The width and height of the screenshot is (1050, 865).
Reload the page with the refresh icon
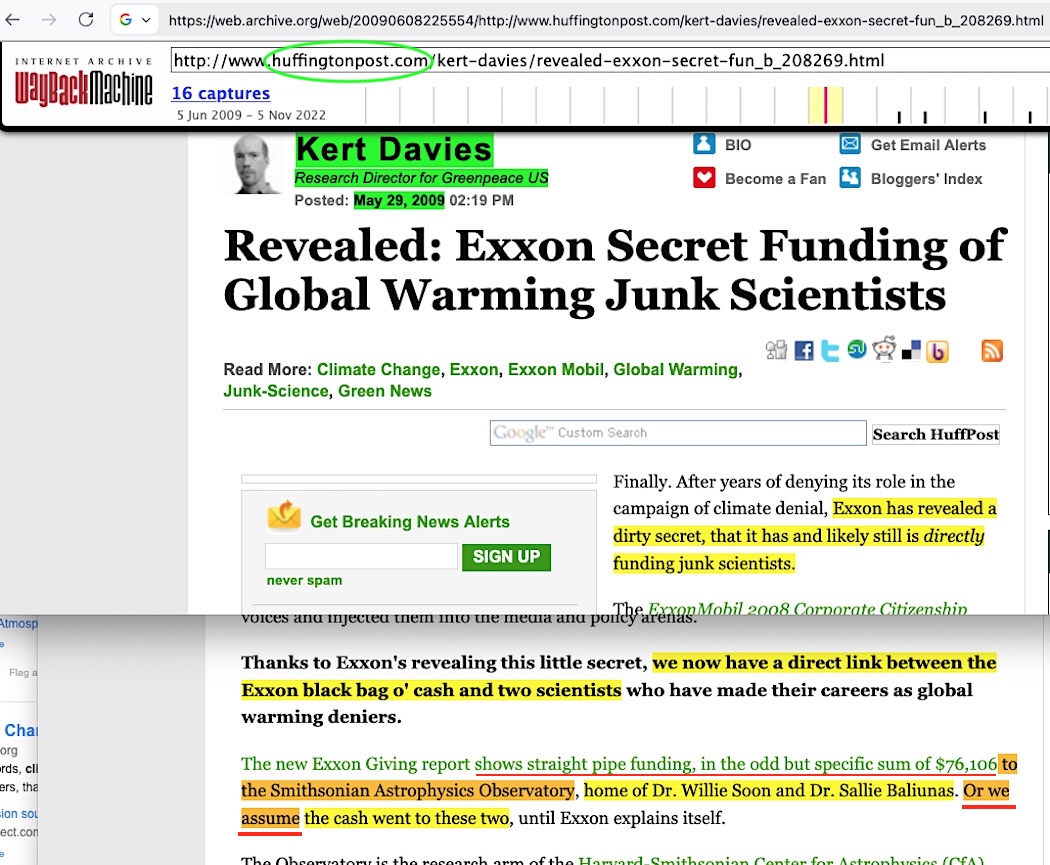tap(86, 20)
